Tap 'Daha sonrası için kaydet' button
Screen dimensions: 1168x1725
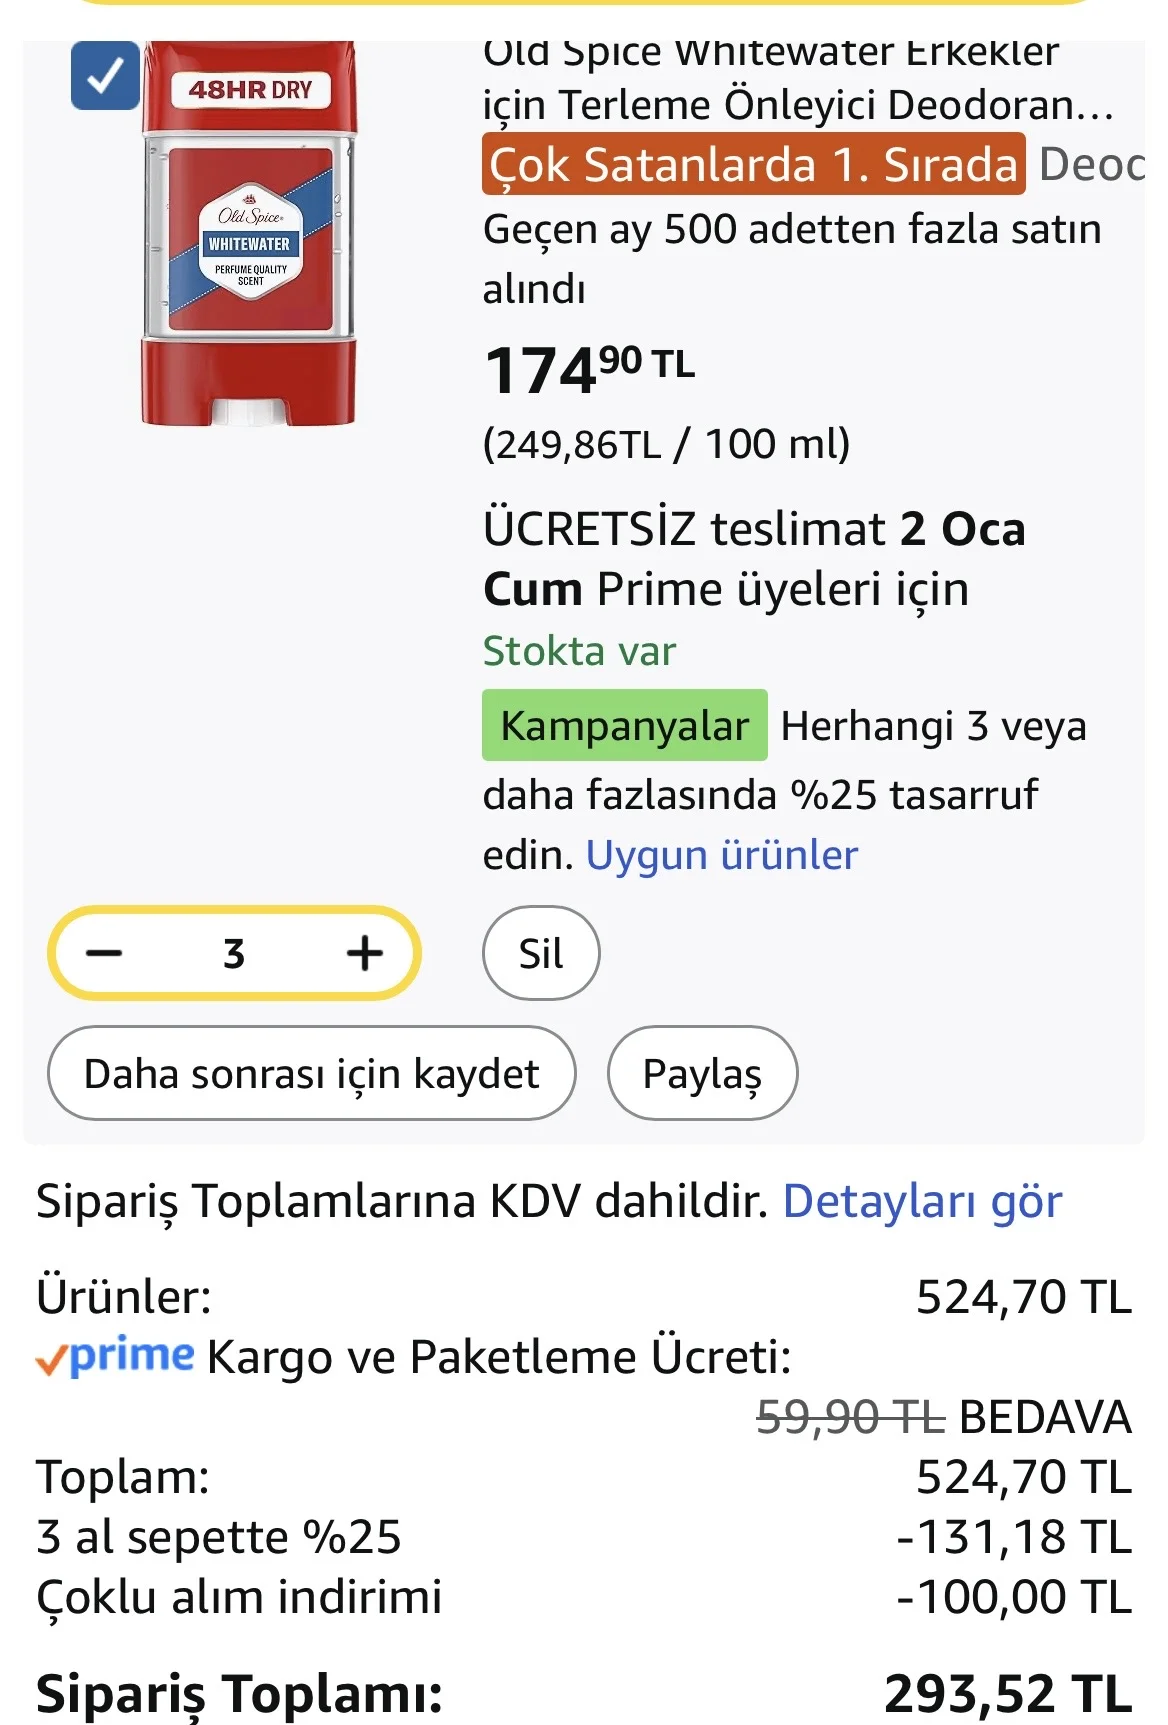point(311,1073)
